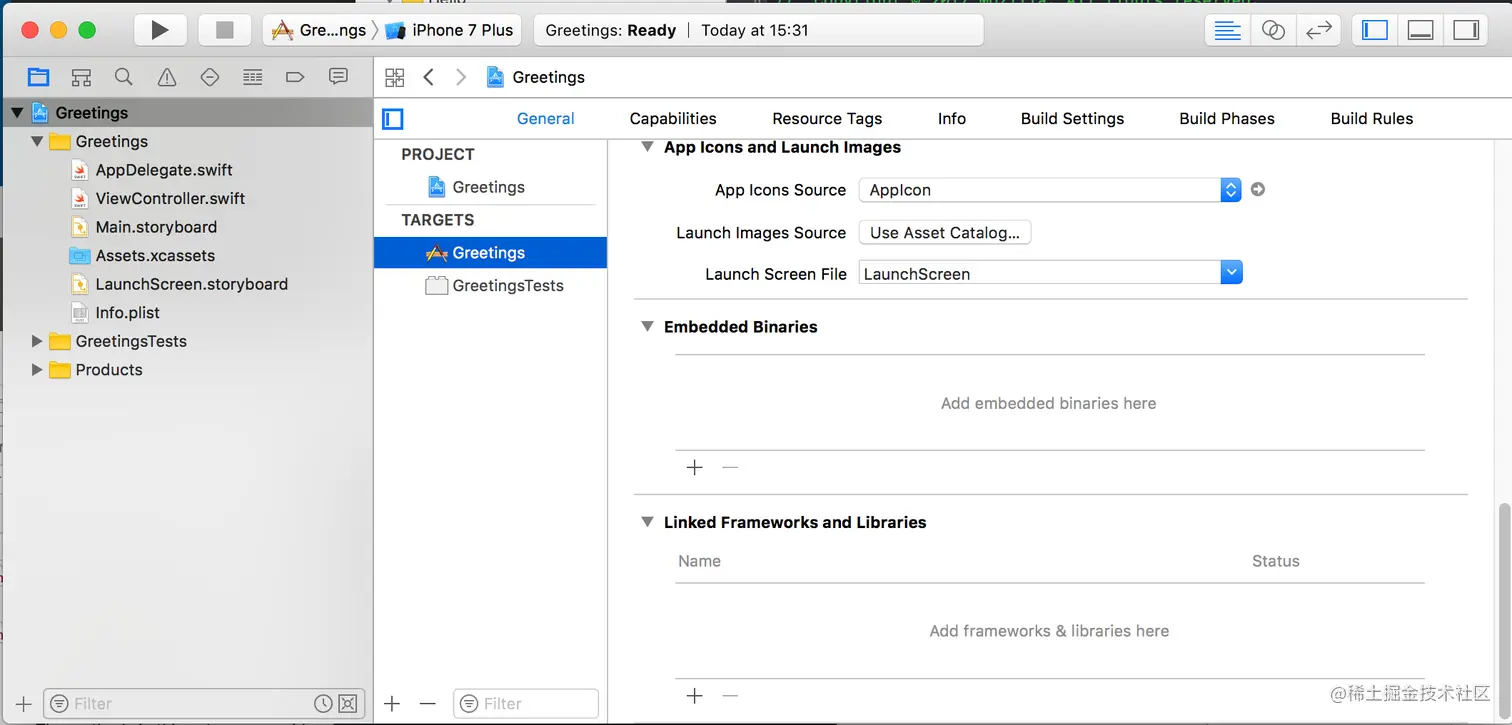
Task: Open the Breakpoint navigator icon
Action: 295,77
